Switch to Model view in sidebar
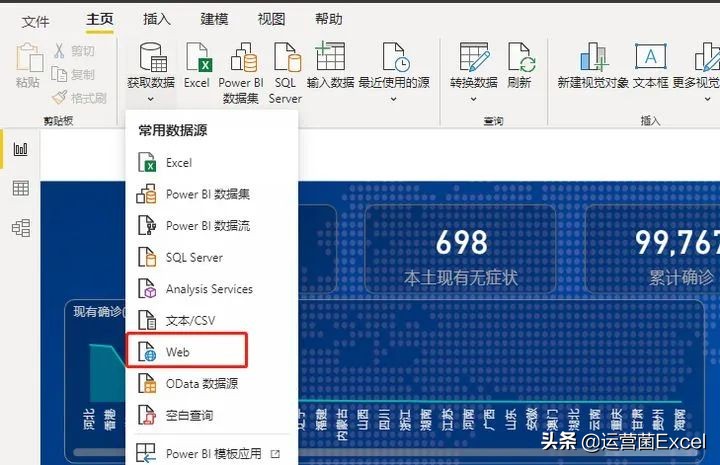 [21, 228]
